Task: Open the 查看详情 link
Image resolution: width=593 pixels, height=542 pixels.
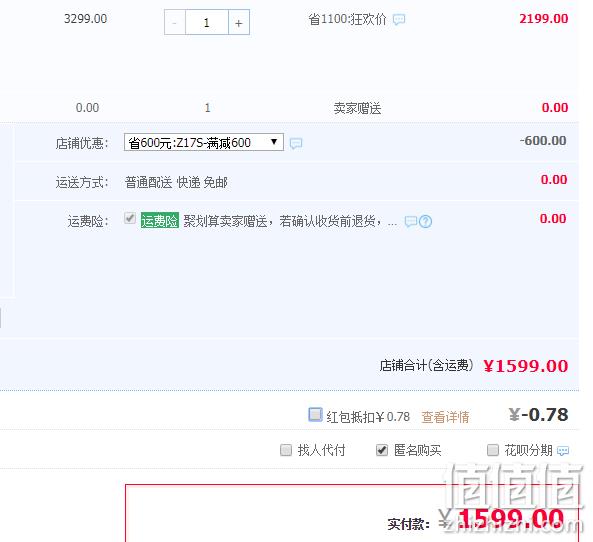Action: pos(445,417)
